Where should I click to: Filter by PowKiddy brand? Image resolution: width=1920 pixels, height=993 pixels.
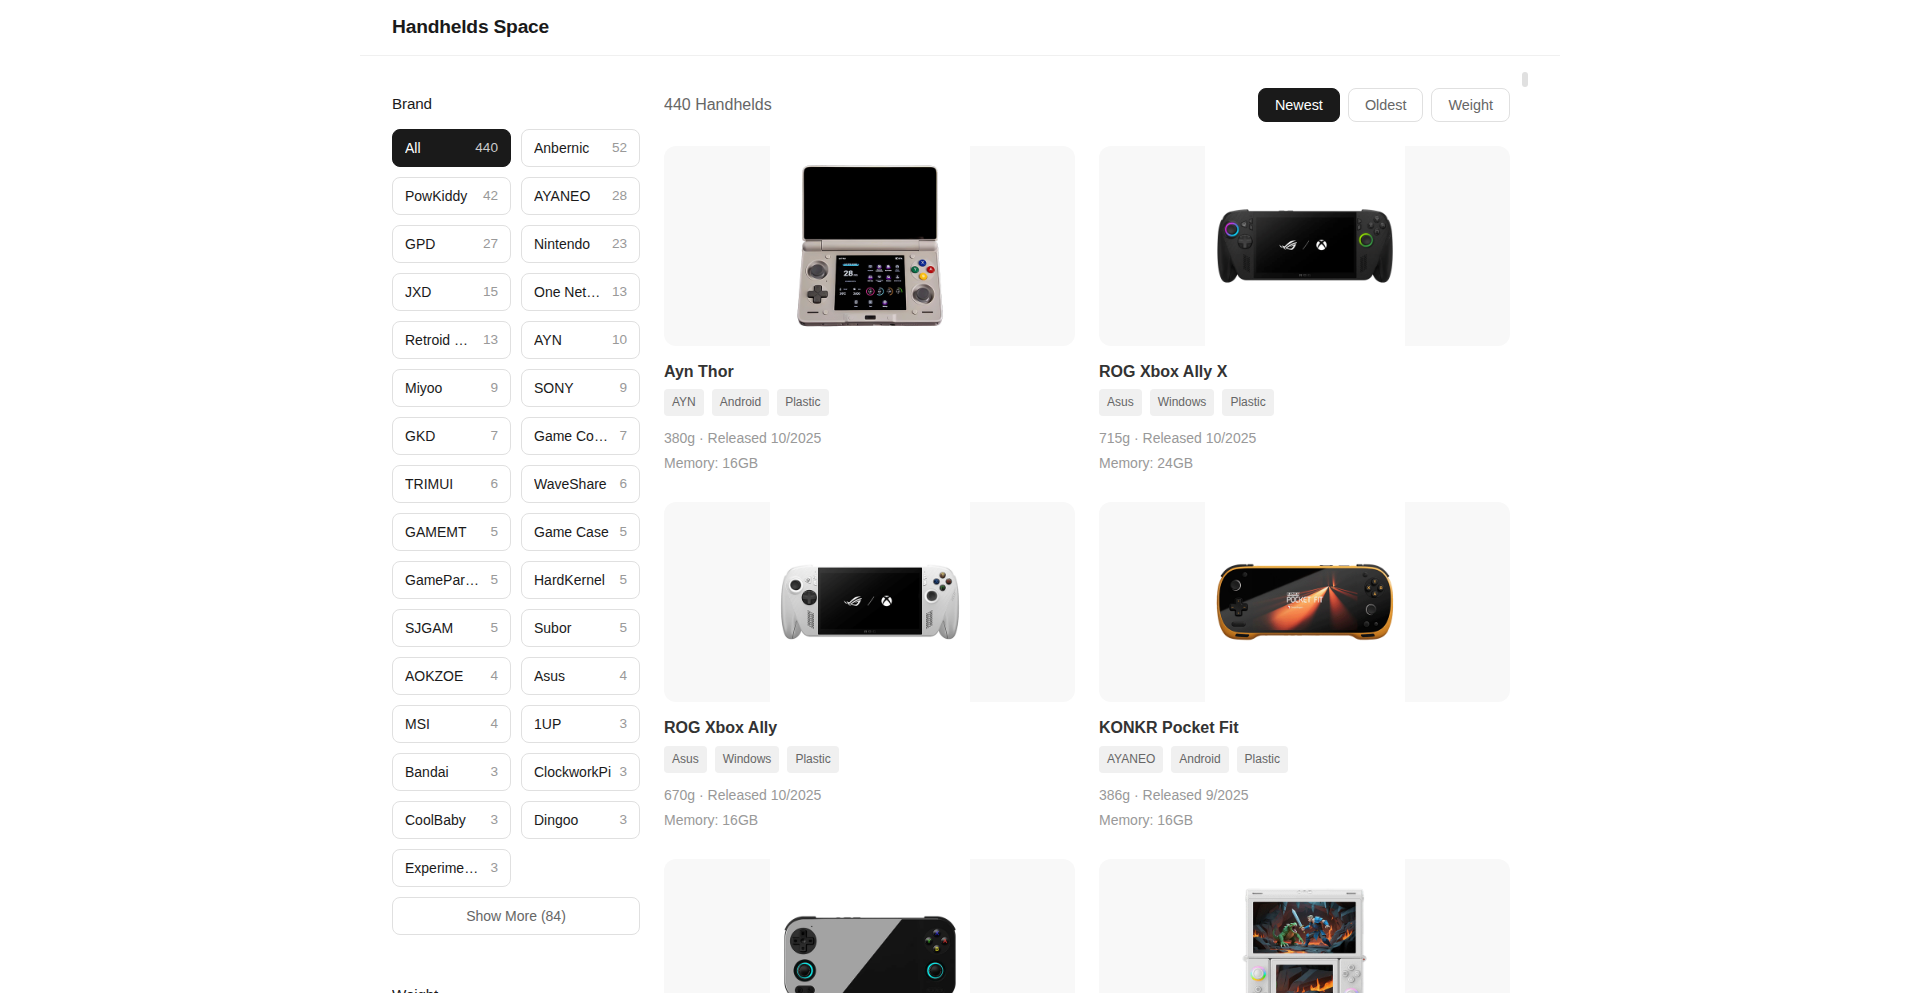click(451, 196)
